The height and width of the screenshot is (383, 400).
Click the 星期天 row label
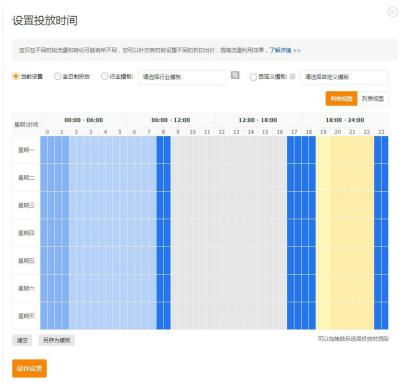[x=26, y=316]
